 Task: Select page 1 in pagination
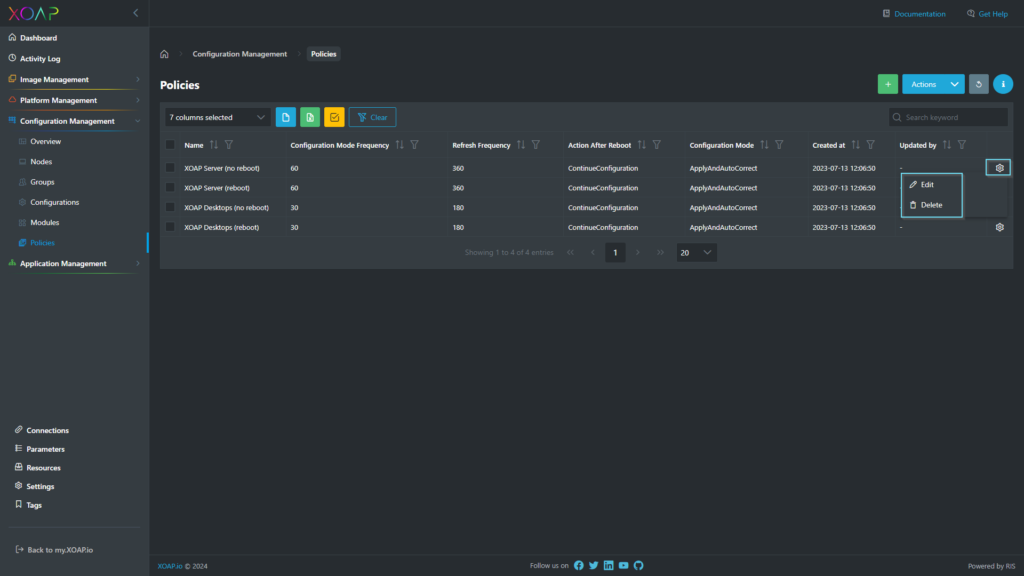[615, 253]
